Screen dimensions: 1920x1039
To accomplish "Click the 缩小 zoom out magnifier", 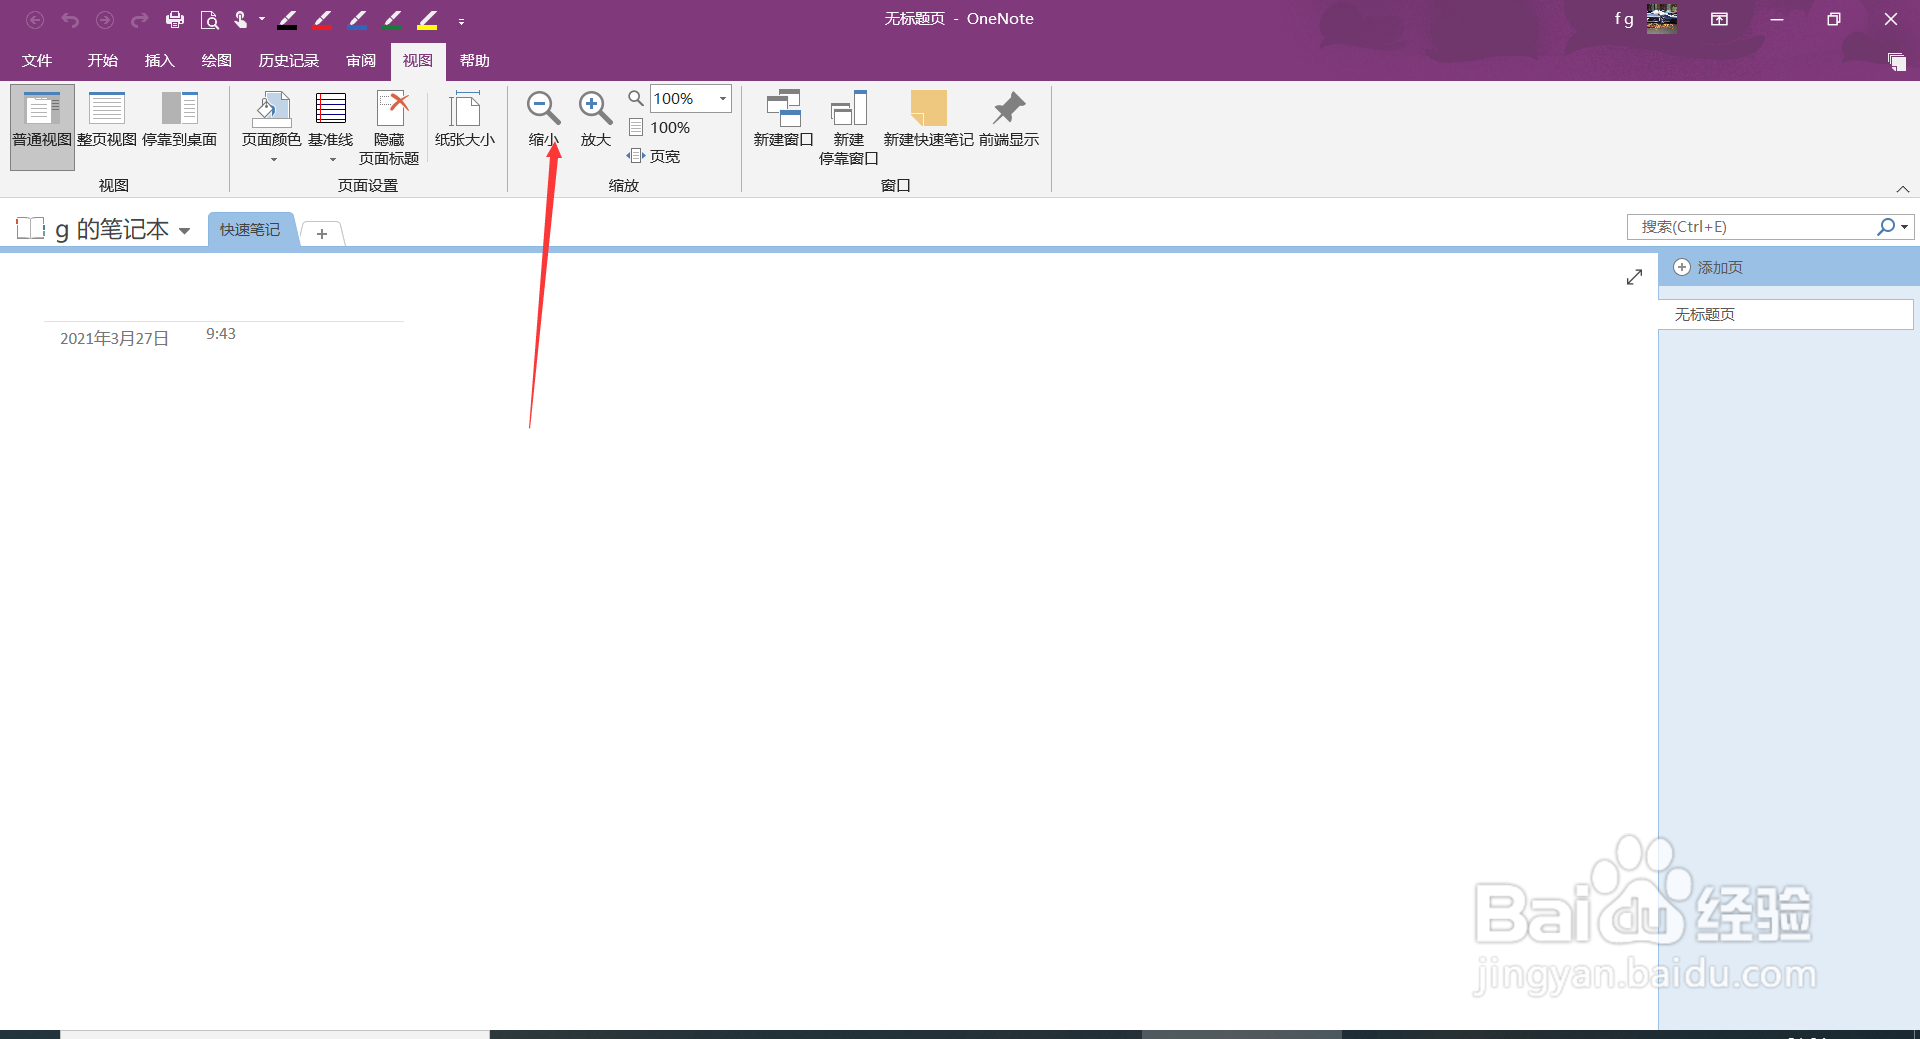I will point(543,120).
